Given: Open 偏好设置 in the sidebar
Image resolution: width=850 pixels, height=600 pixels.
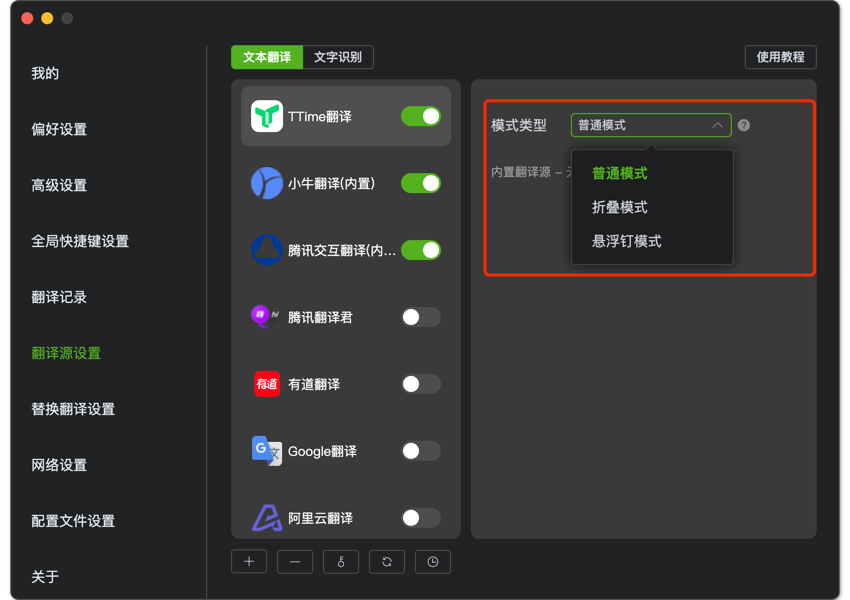Looking at the screenshot, I should (59, 129).
